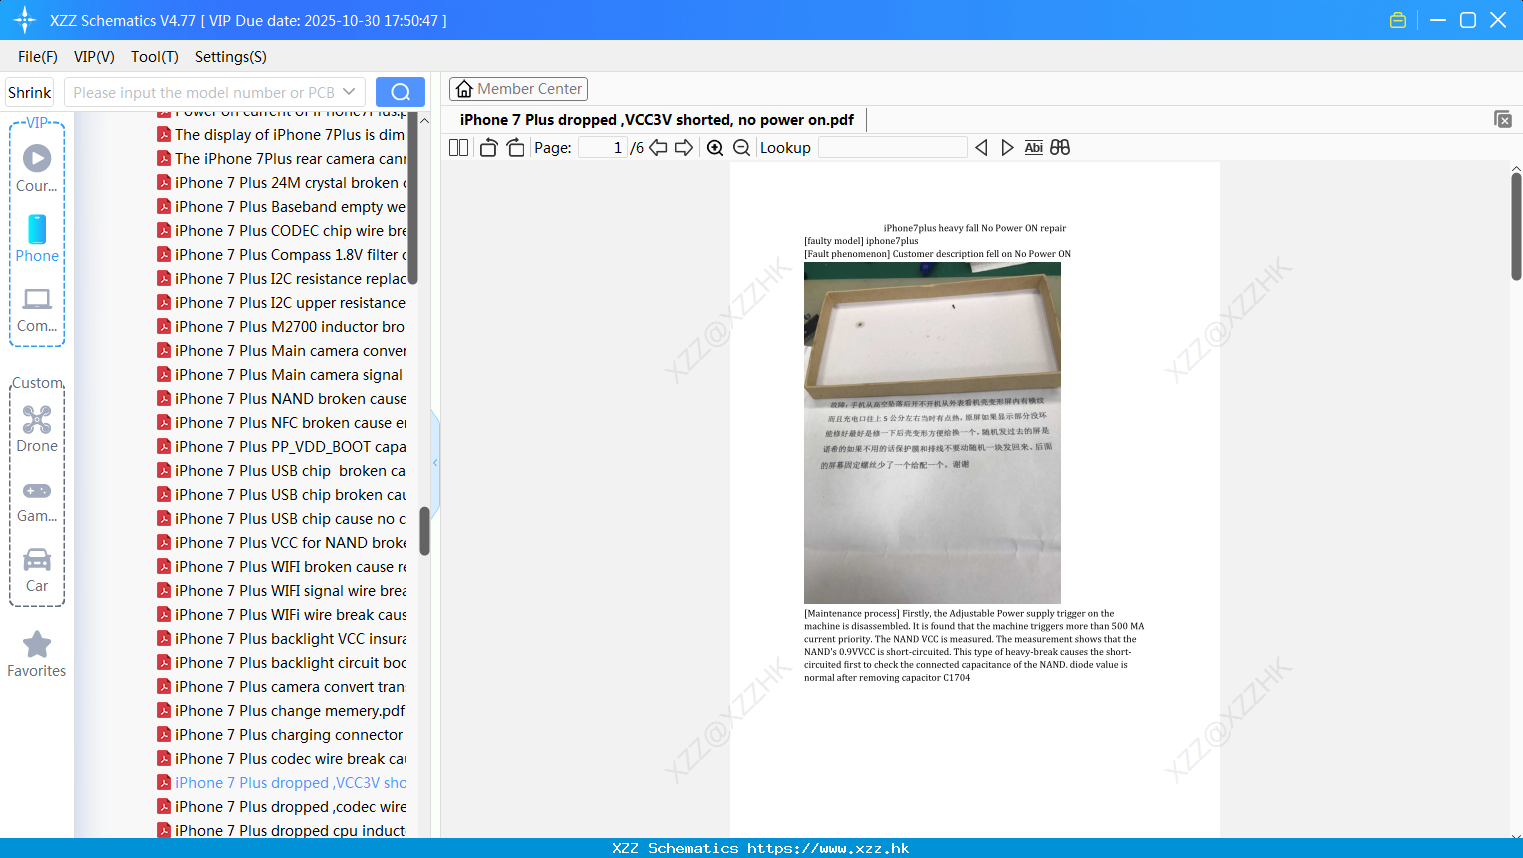
Task: Open the Member Center tab
Action: [x=518, y=89]
